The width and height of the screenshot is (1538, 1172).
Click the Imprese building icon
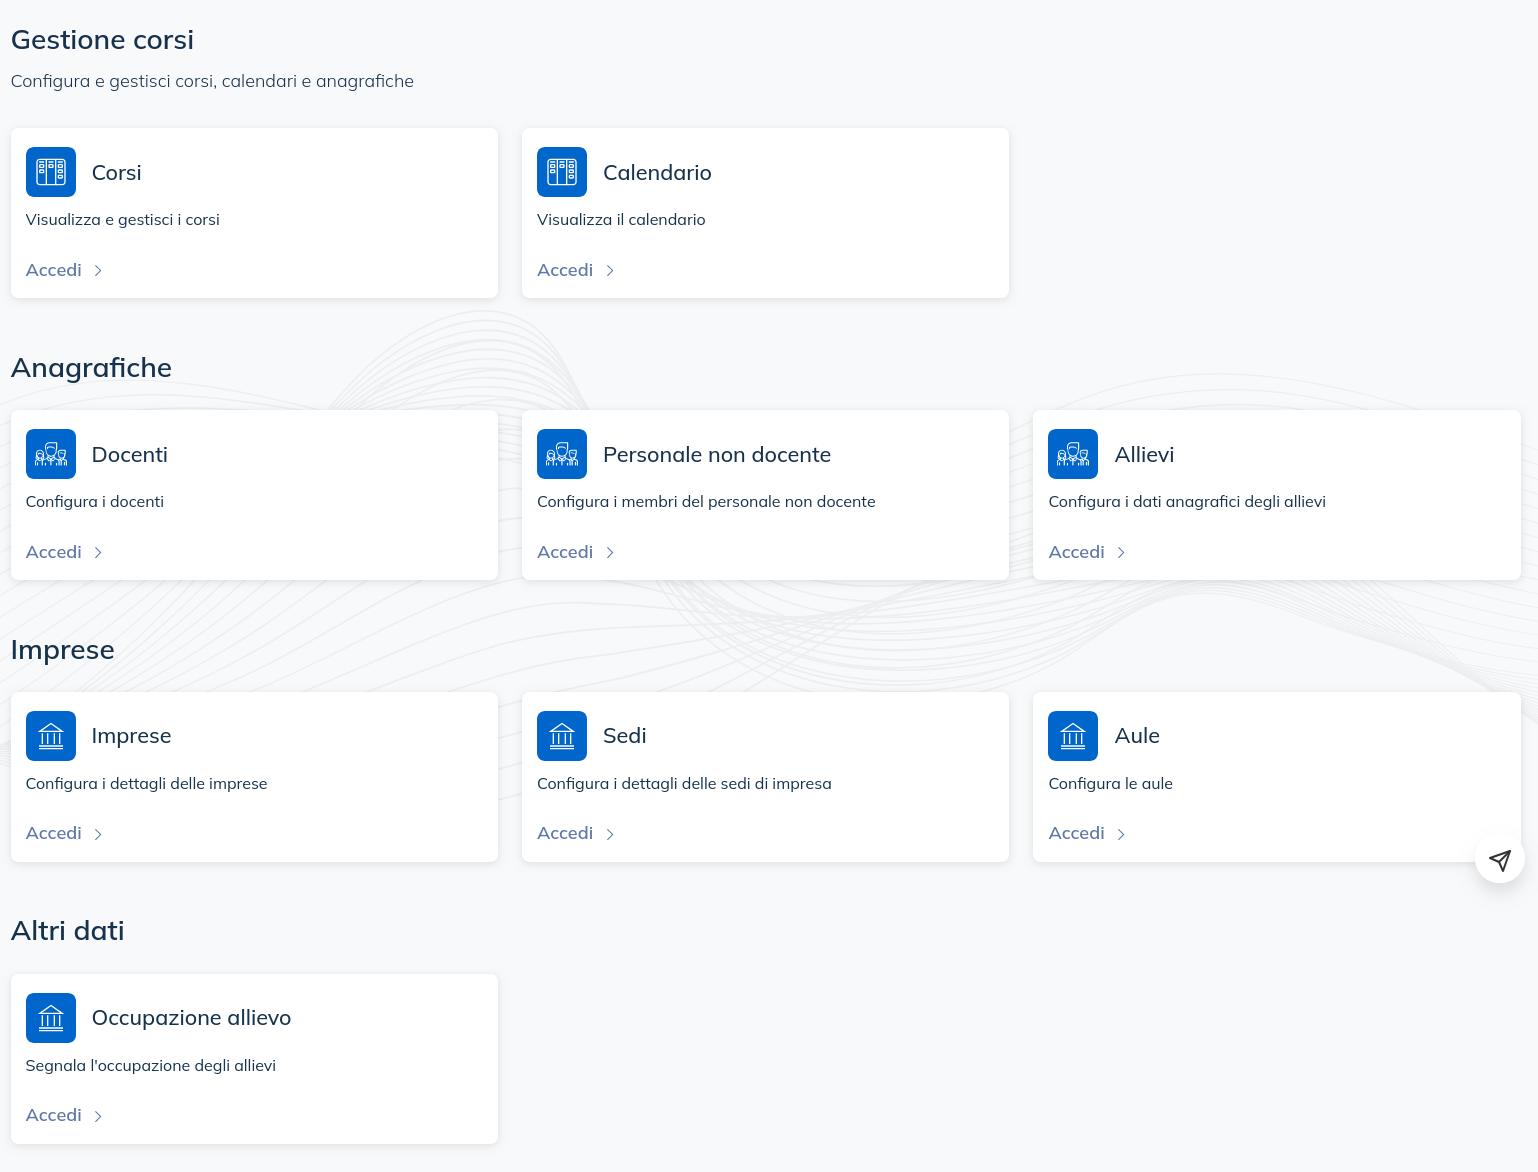click(51, 736)
